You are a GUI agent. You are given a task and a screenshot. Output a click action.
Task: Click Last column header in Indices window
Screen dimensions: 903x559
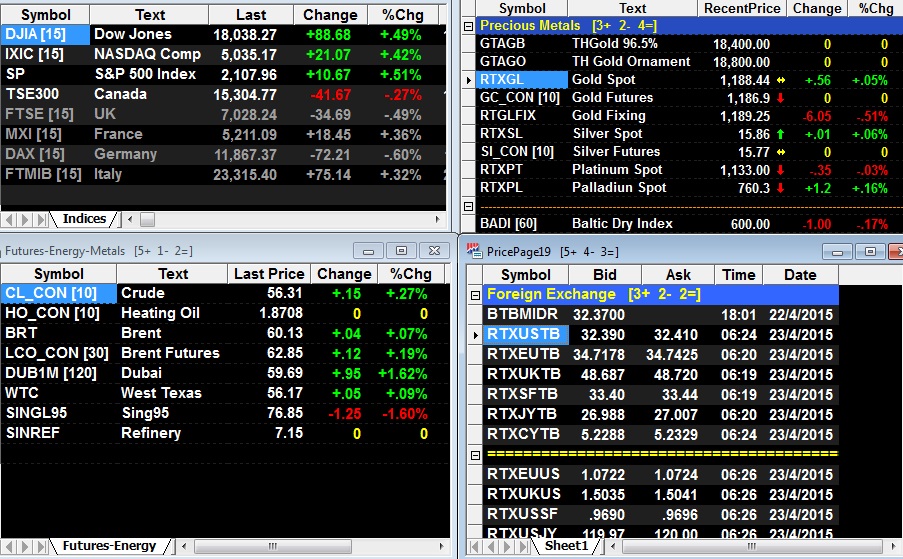[251, 15]
